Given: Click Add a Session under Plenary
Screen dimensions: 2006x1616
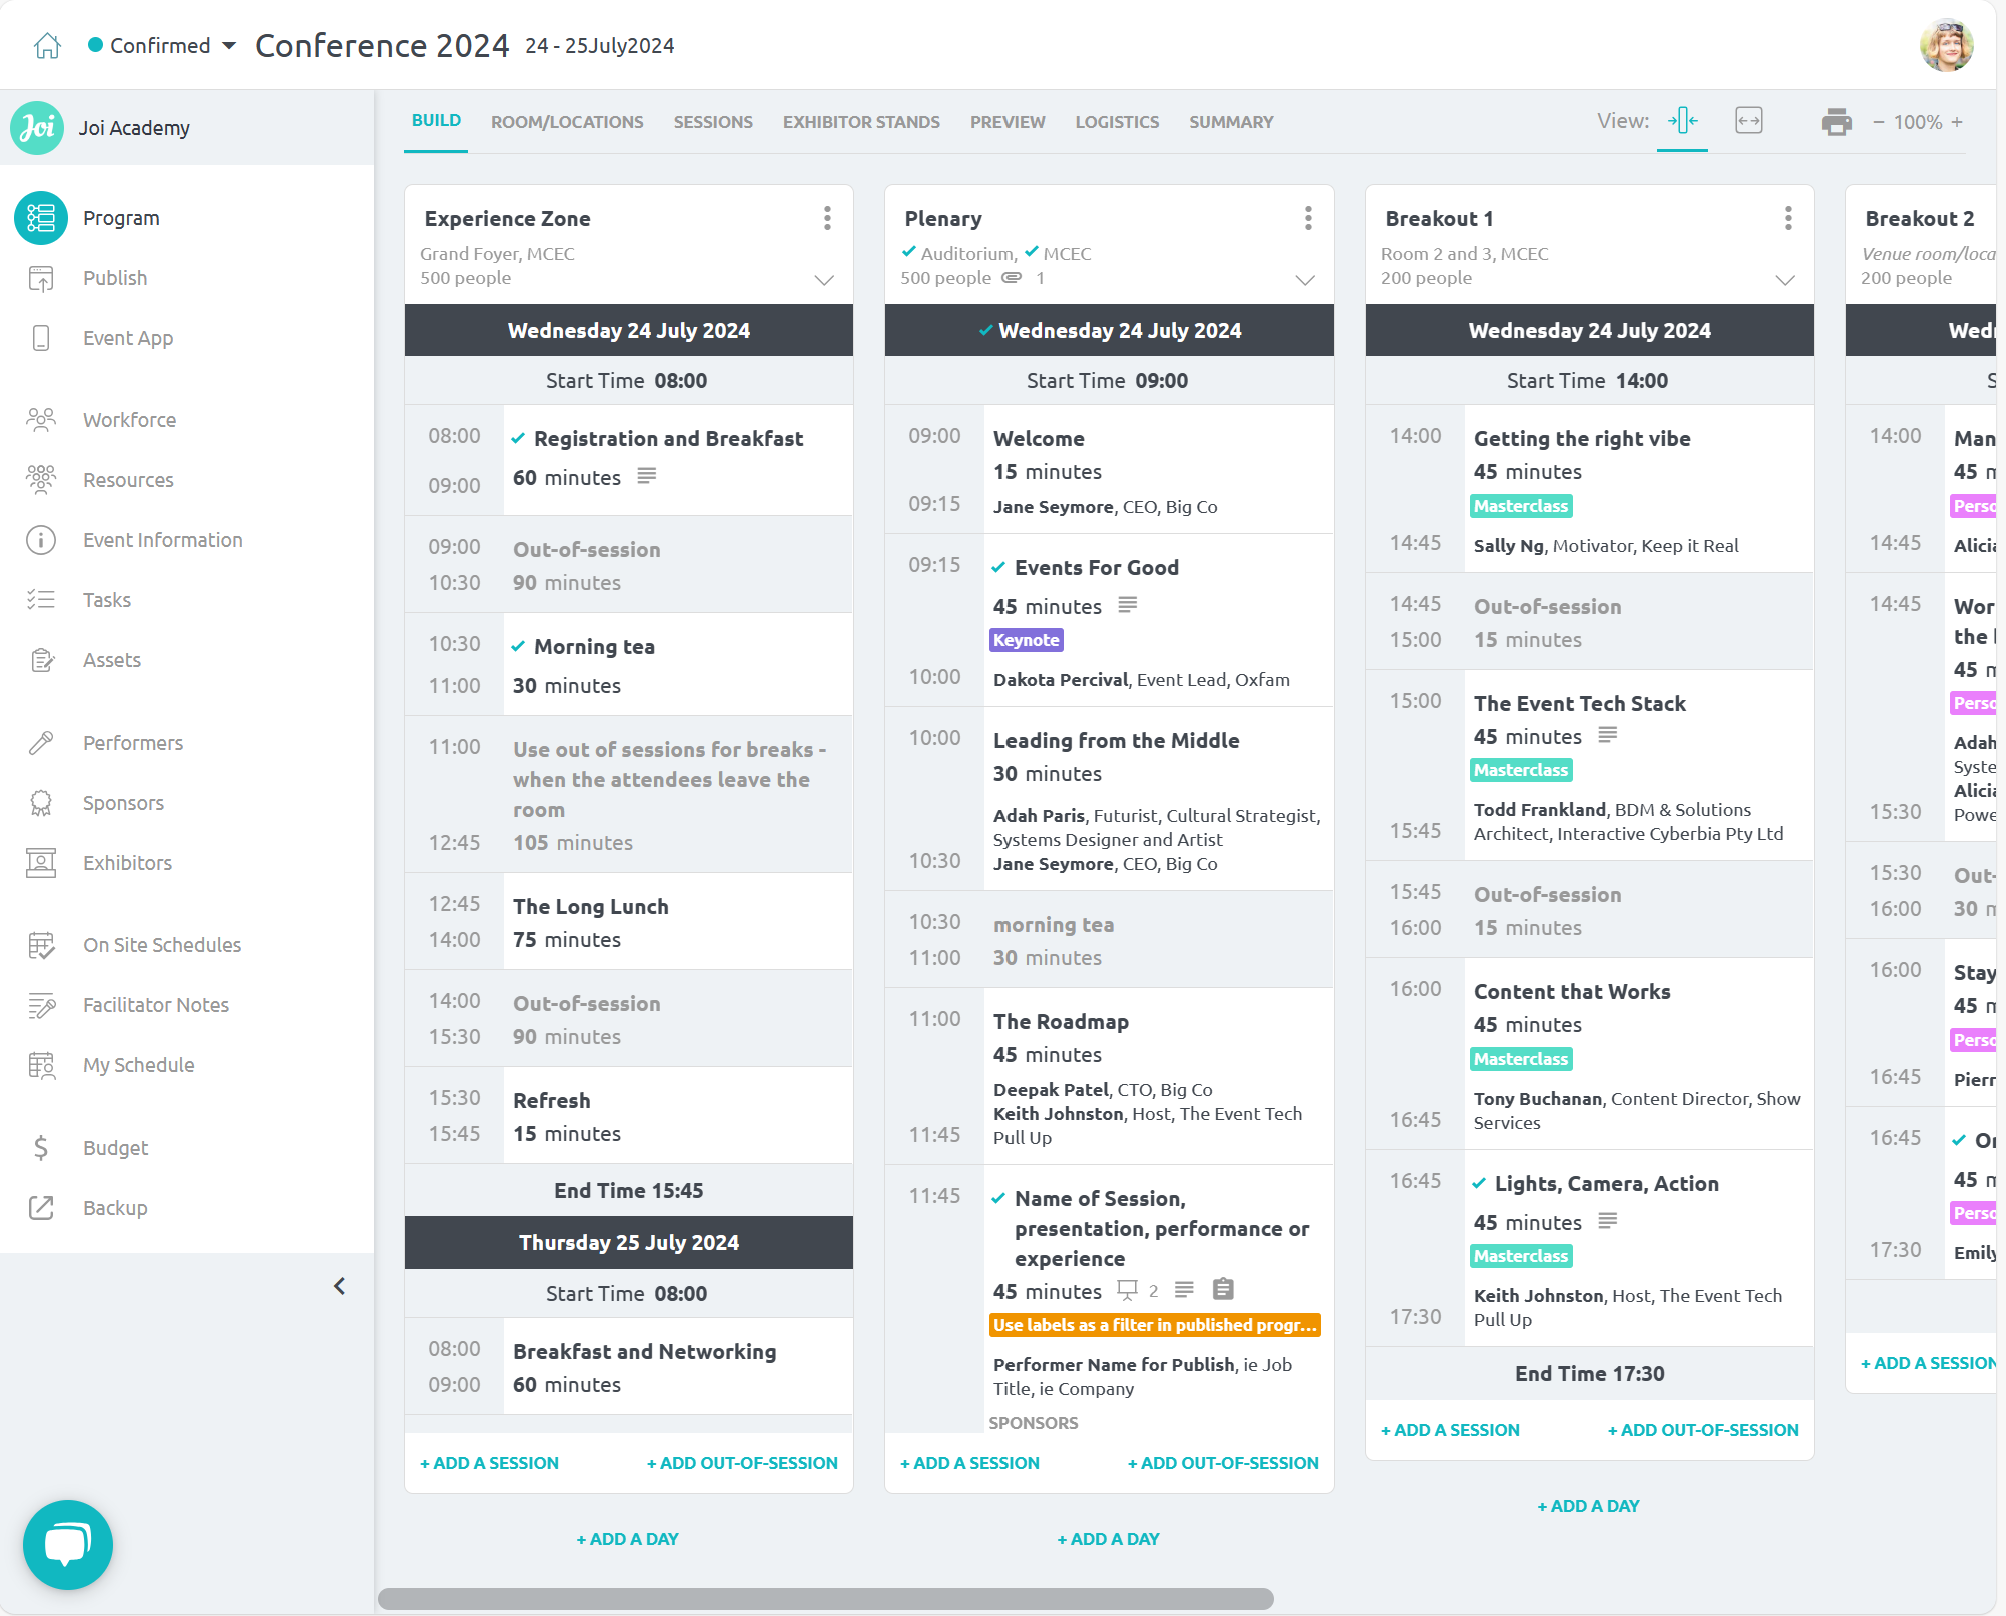Looking at the screenshot, I should click(970, 1463).
